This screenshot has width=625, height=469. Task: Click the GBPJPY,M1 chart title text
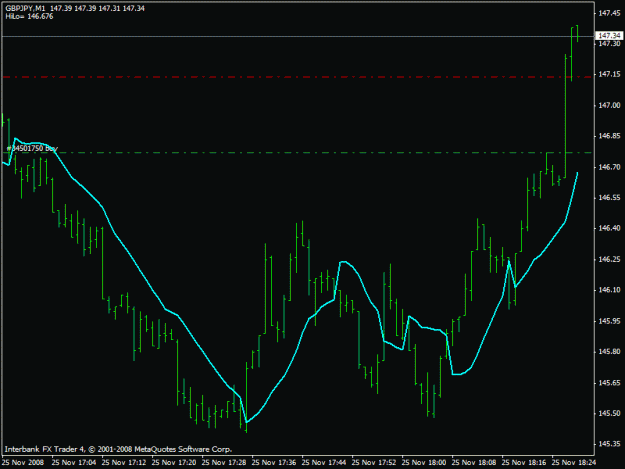coord(26,8)
